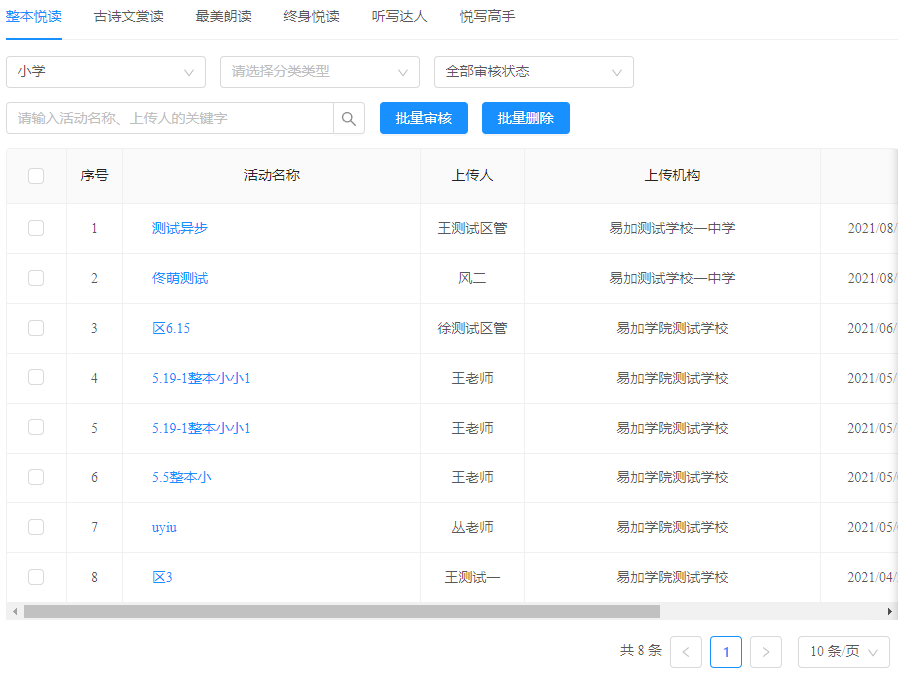Open 5.19-1整本小小1 link in row 5
Image resolution: width=903 pixels, height=677 pixels.
point(201,428)
